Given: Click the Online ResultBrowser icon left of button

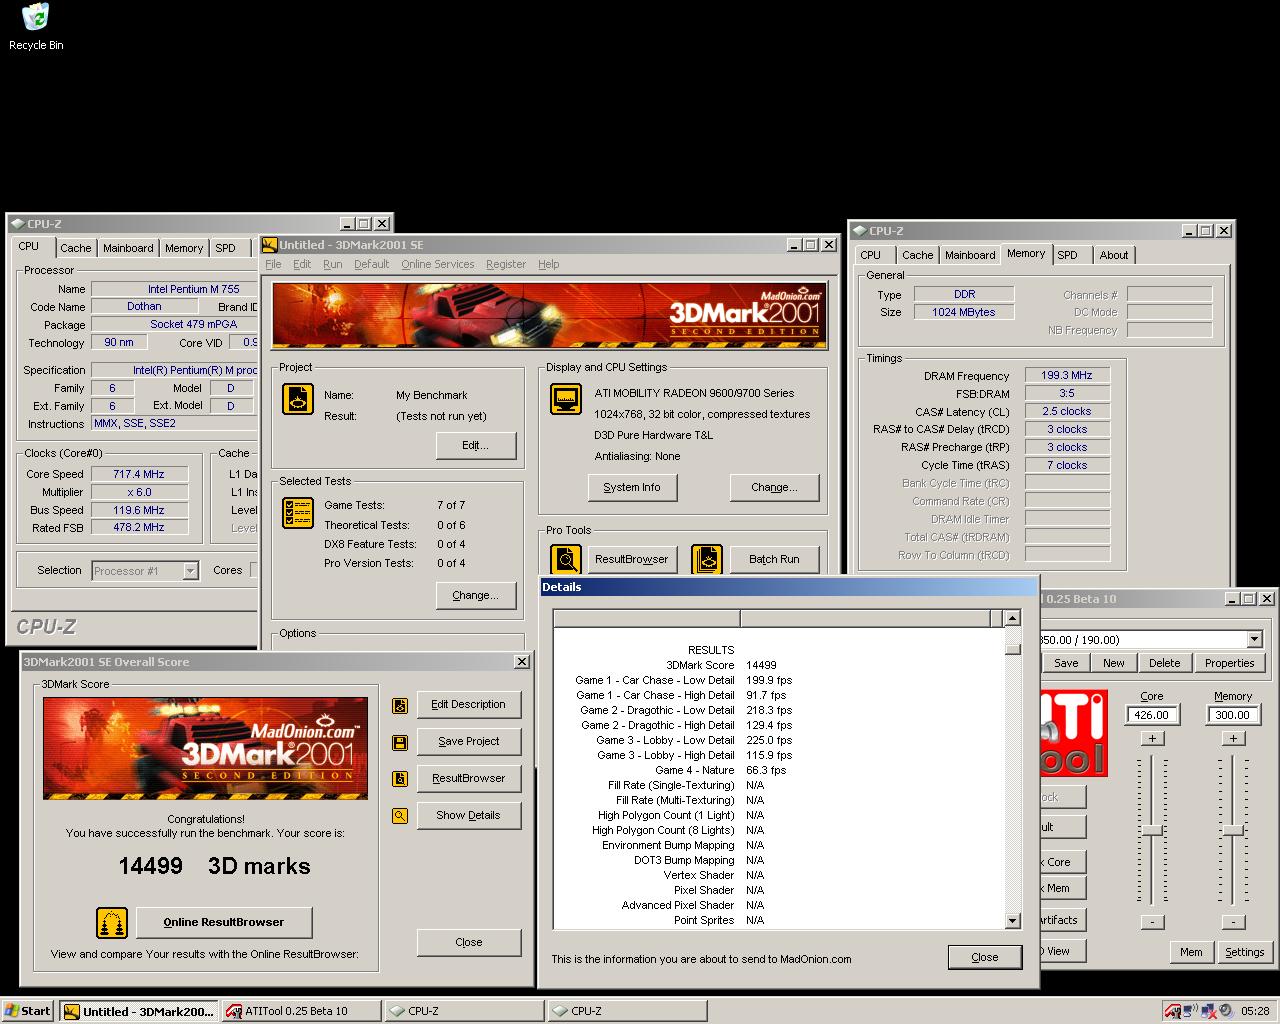Looking at the screenshot, I should 112,922.
